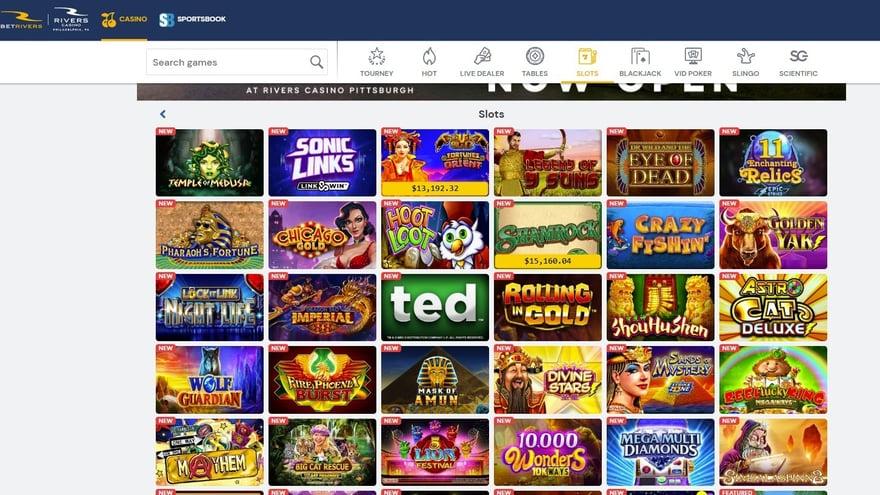The height and width of the screenshot is (495, 880).
Task: Click the BetRivers logo link
Action: click(21, 20)
